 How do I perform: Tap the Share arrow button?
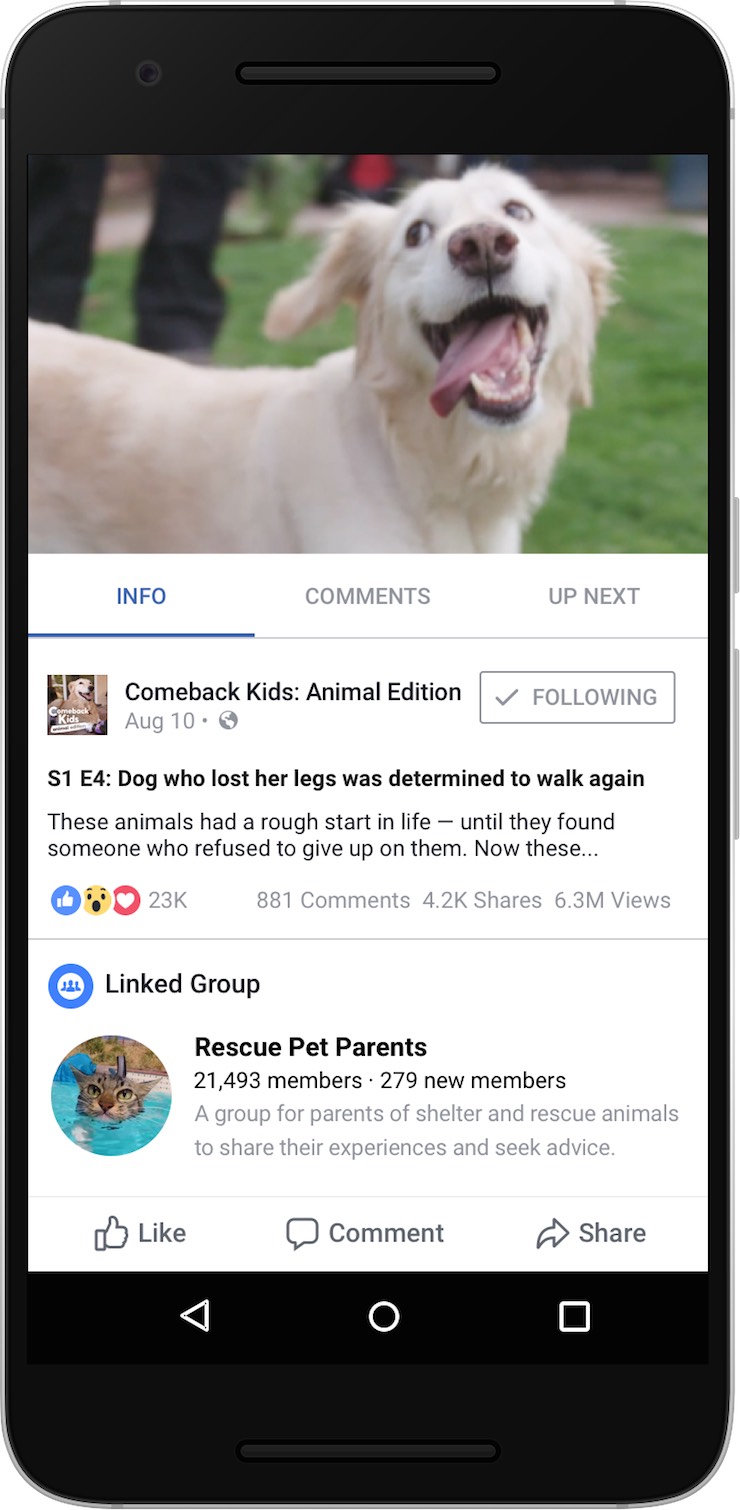point(591,1233)
